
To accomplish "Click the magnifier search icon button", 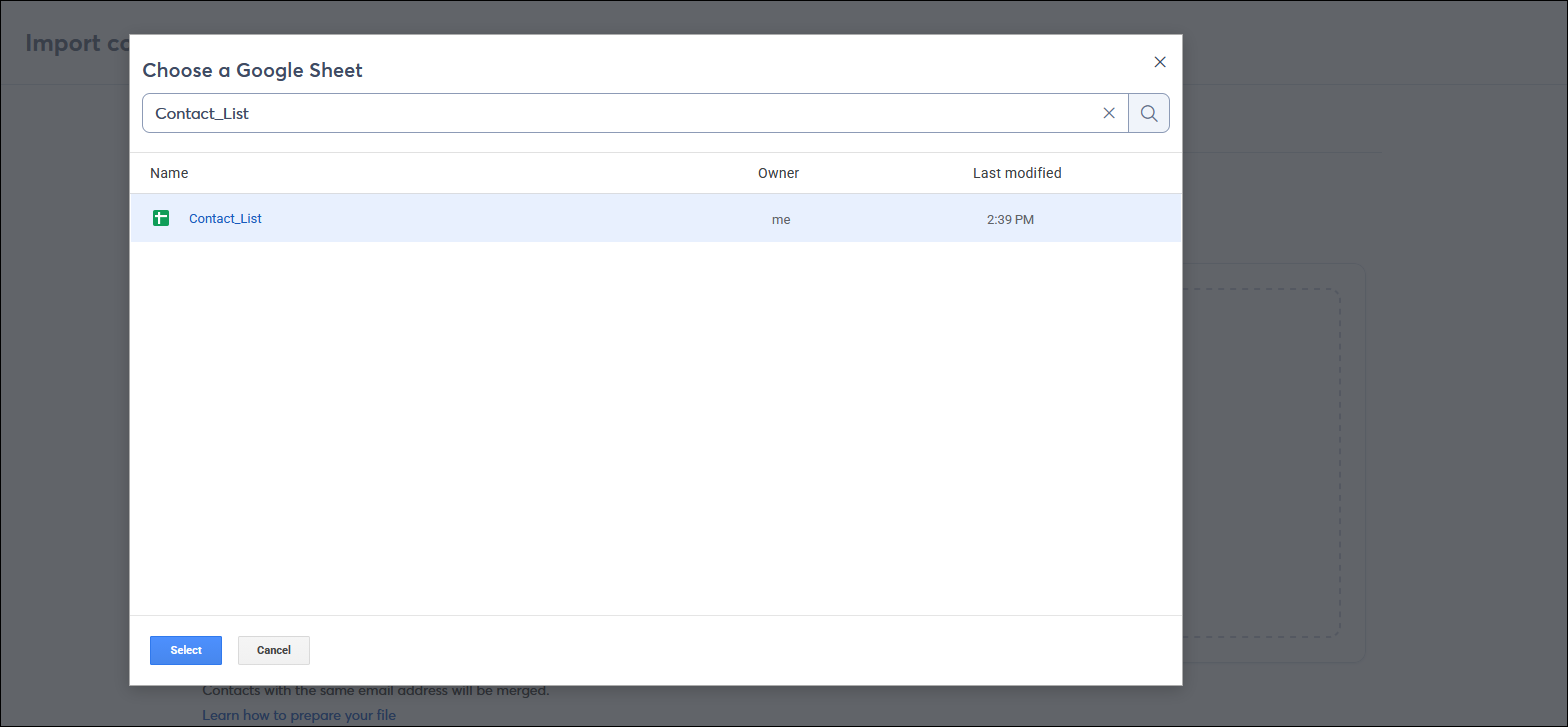I will coord(1149,113).
